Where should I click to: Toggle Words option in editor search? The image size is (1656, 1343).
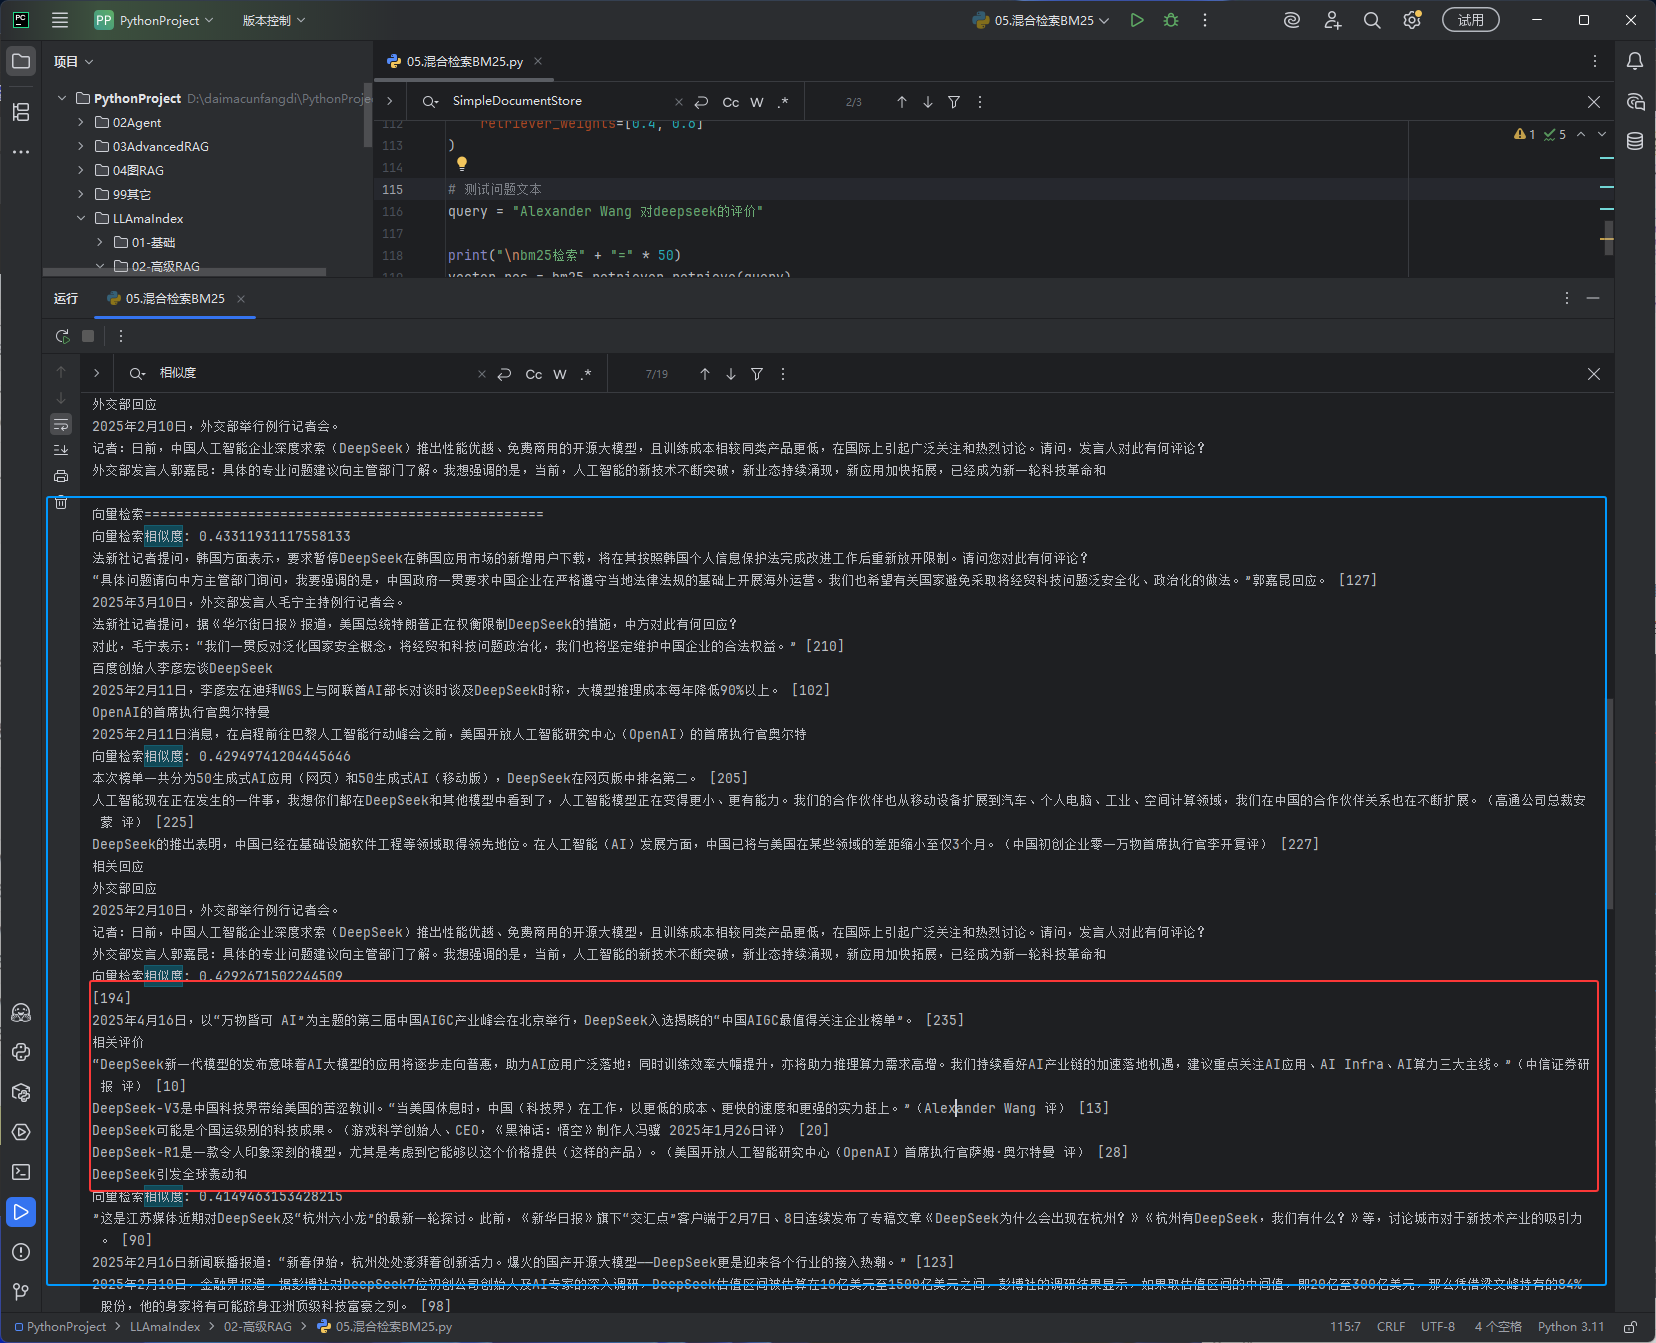(x=757, y=102)
